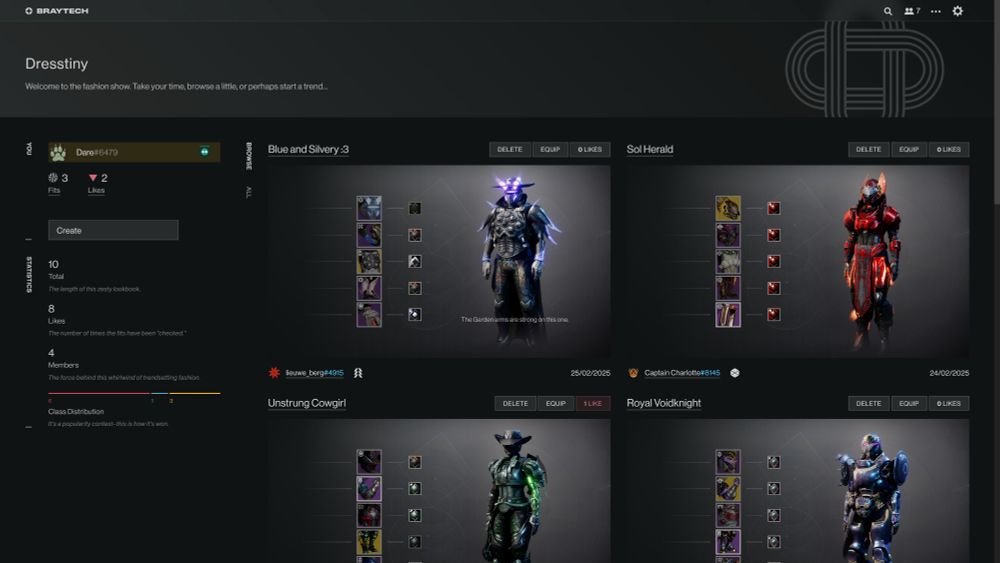Open the search icon in top bar
This screenshot has height=563, width=1000.
point(887,11)
